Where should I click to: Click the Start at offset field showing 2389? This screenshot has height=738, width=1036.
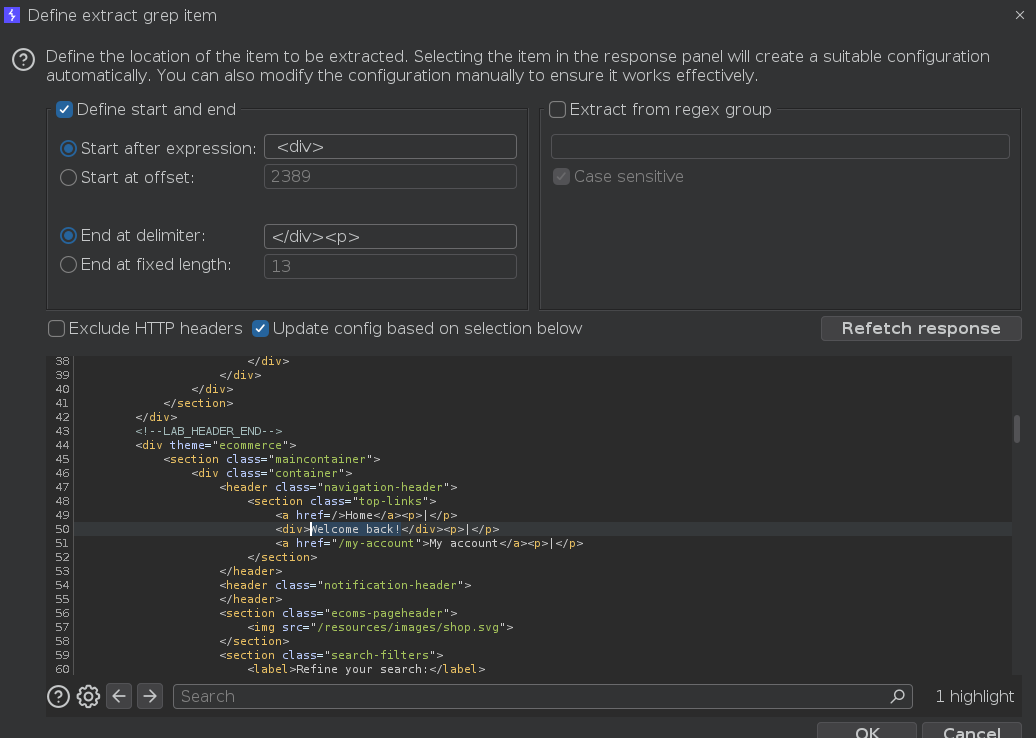coord(390,176)
